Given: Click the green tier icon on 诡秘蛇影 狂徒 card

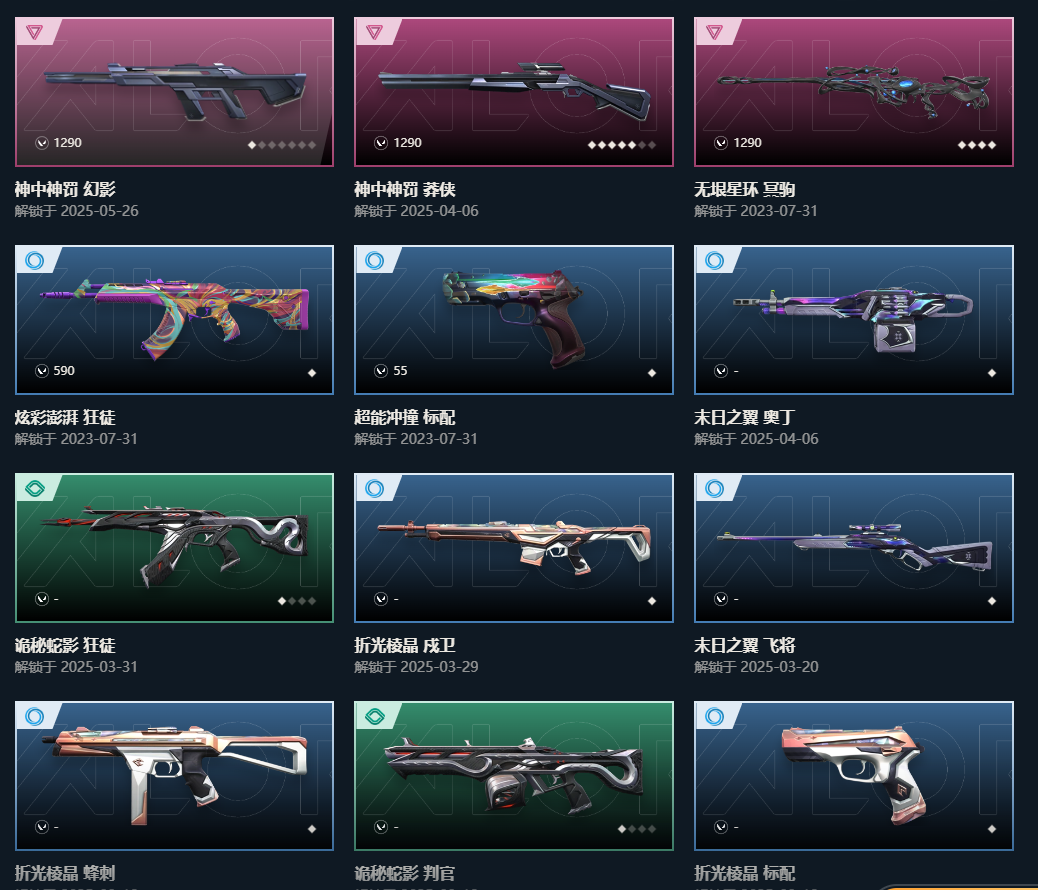Looking at the screenshot, I should (x=34, y=489).
